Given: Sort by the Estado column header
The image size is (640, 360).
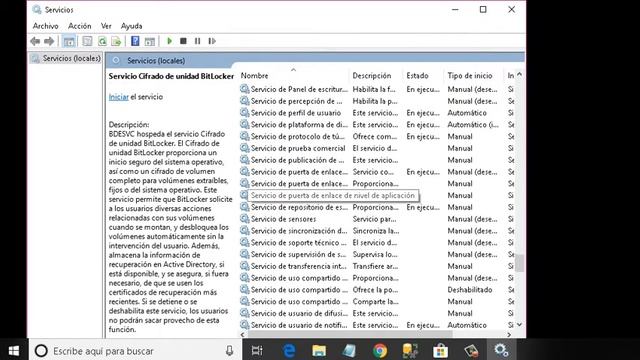Looking at the screenshot, I should tap(423, 76).
